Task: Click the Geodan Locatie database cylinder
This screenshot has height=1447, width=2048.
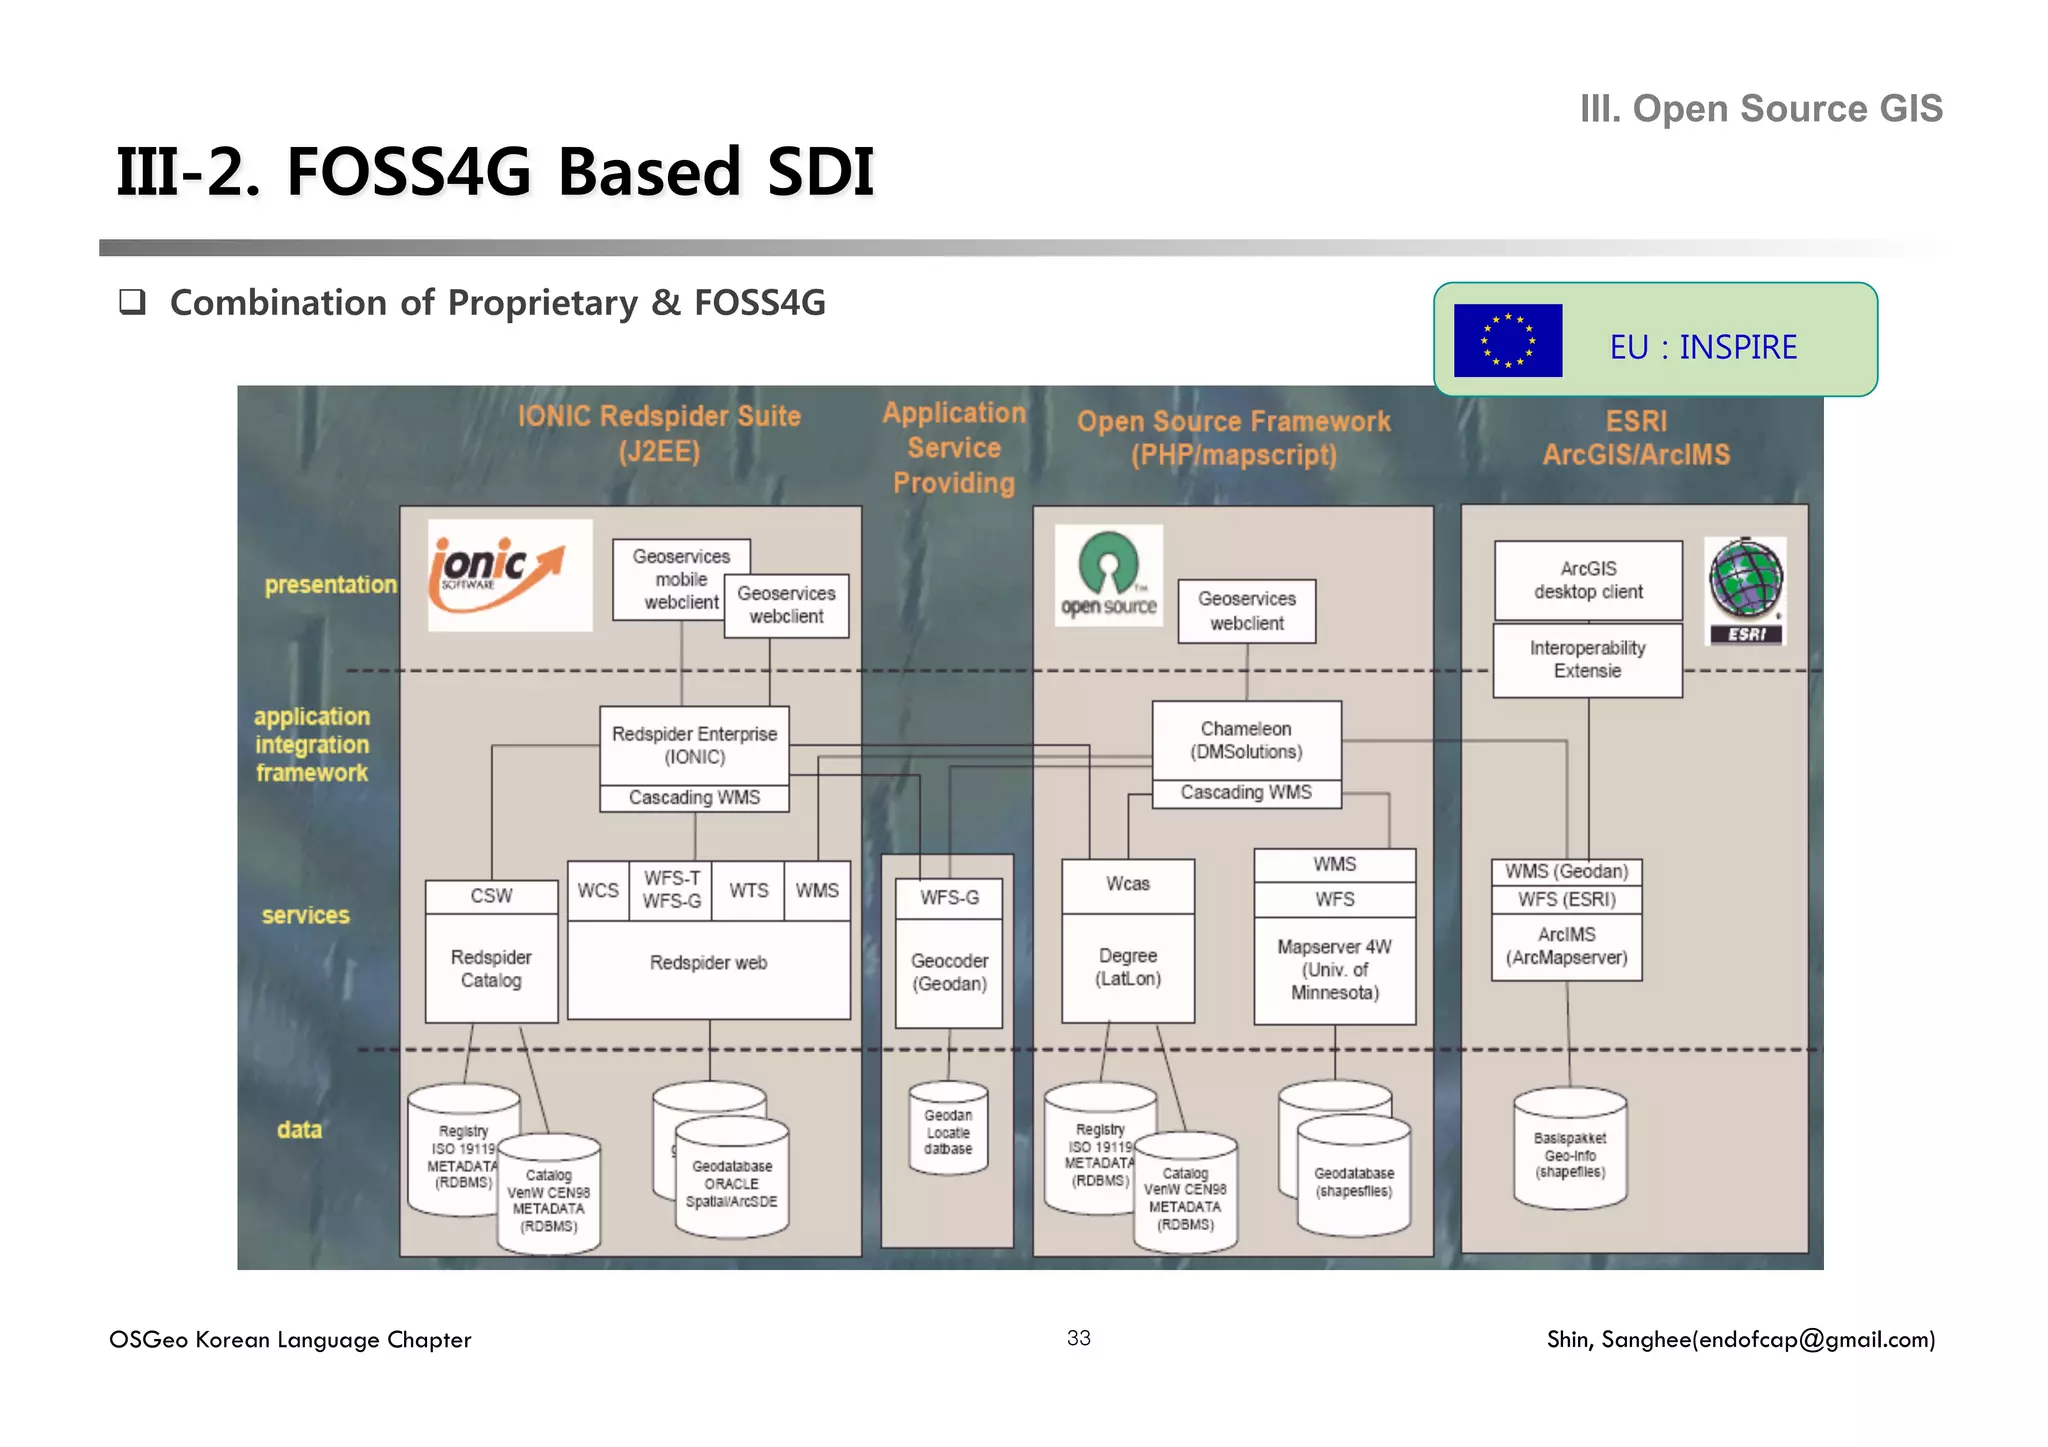Action: coord(948,1130)
